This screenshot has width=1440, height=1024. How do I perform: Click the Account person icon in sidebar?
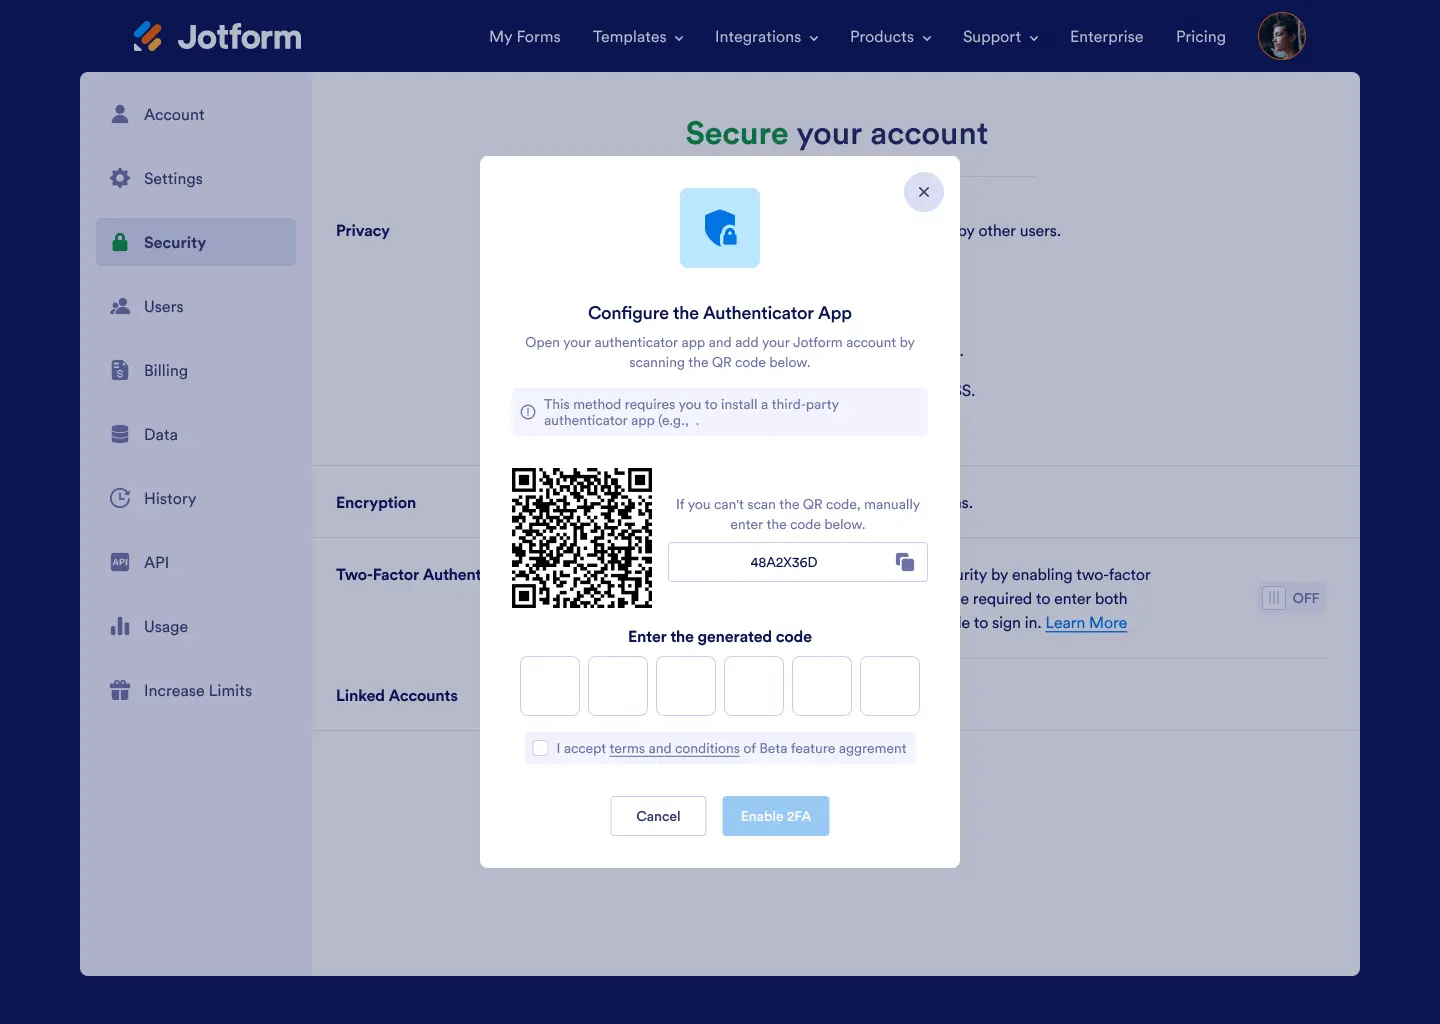click(x=120, y=114)
